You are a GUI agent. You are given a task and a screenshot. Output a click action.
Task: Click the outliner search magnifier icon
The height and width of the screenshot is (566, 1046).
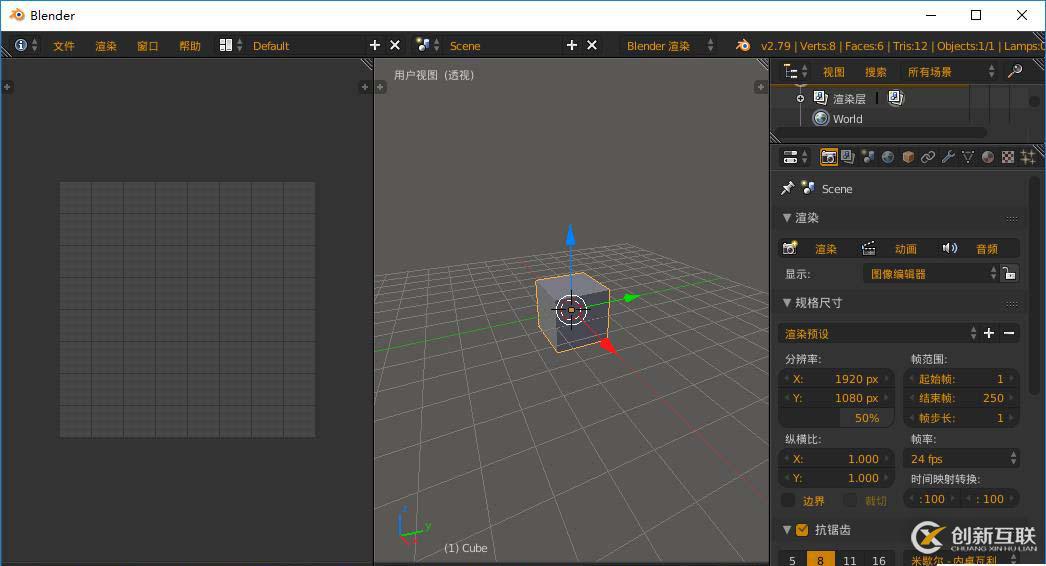[1015, 71]
